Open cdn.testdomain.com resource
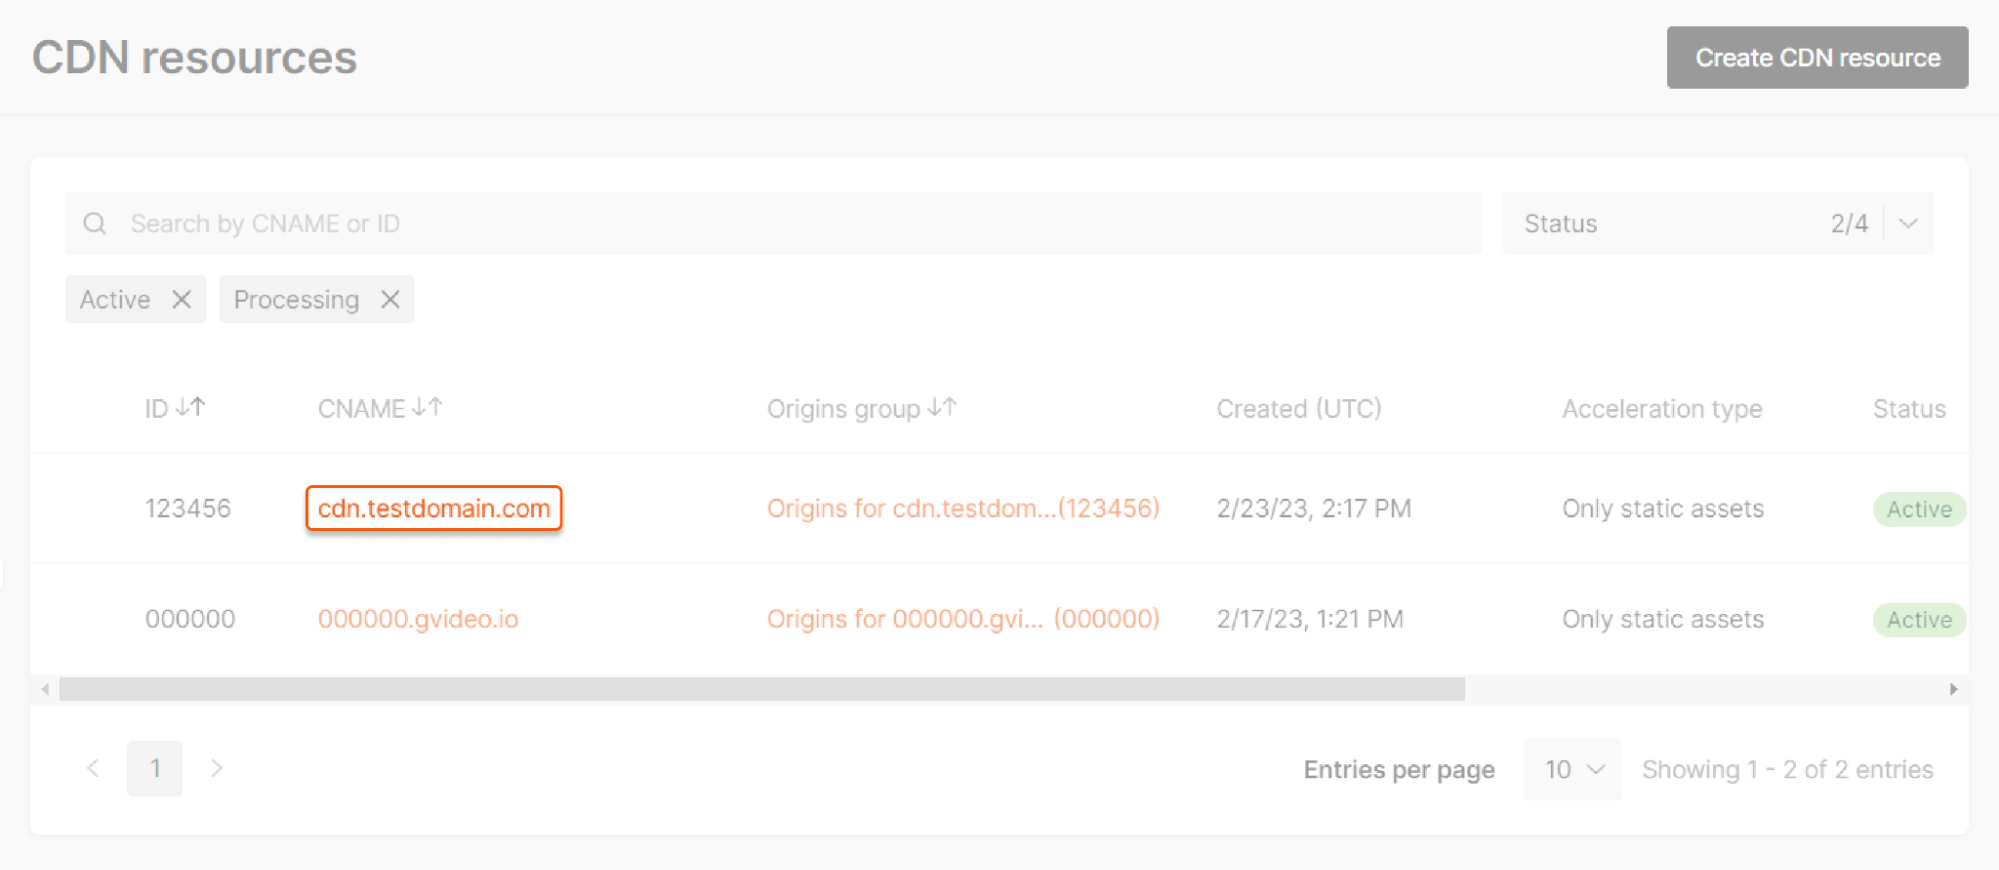This screenshot has height=870, width=1999. [x=434, y=508]
